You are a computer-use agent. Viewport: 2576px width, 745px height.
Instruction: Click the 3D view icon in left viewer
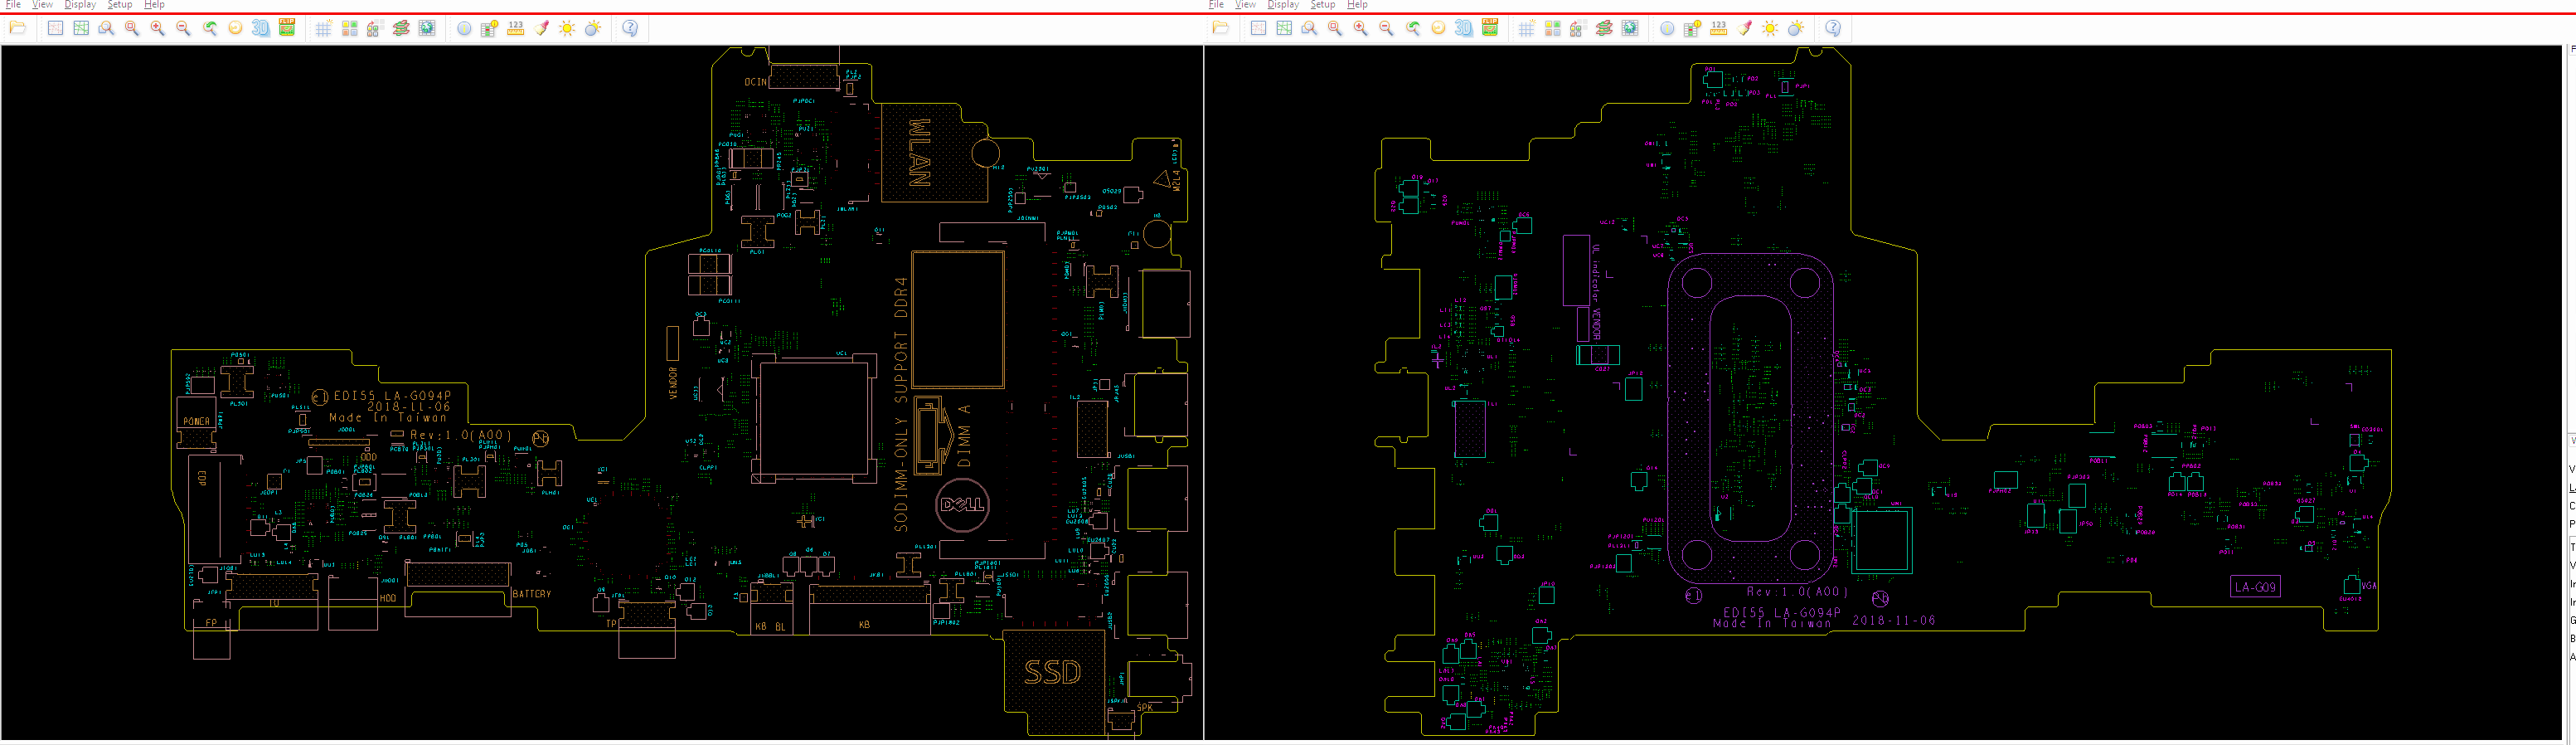coord(261,28)
